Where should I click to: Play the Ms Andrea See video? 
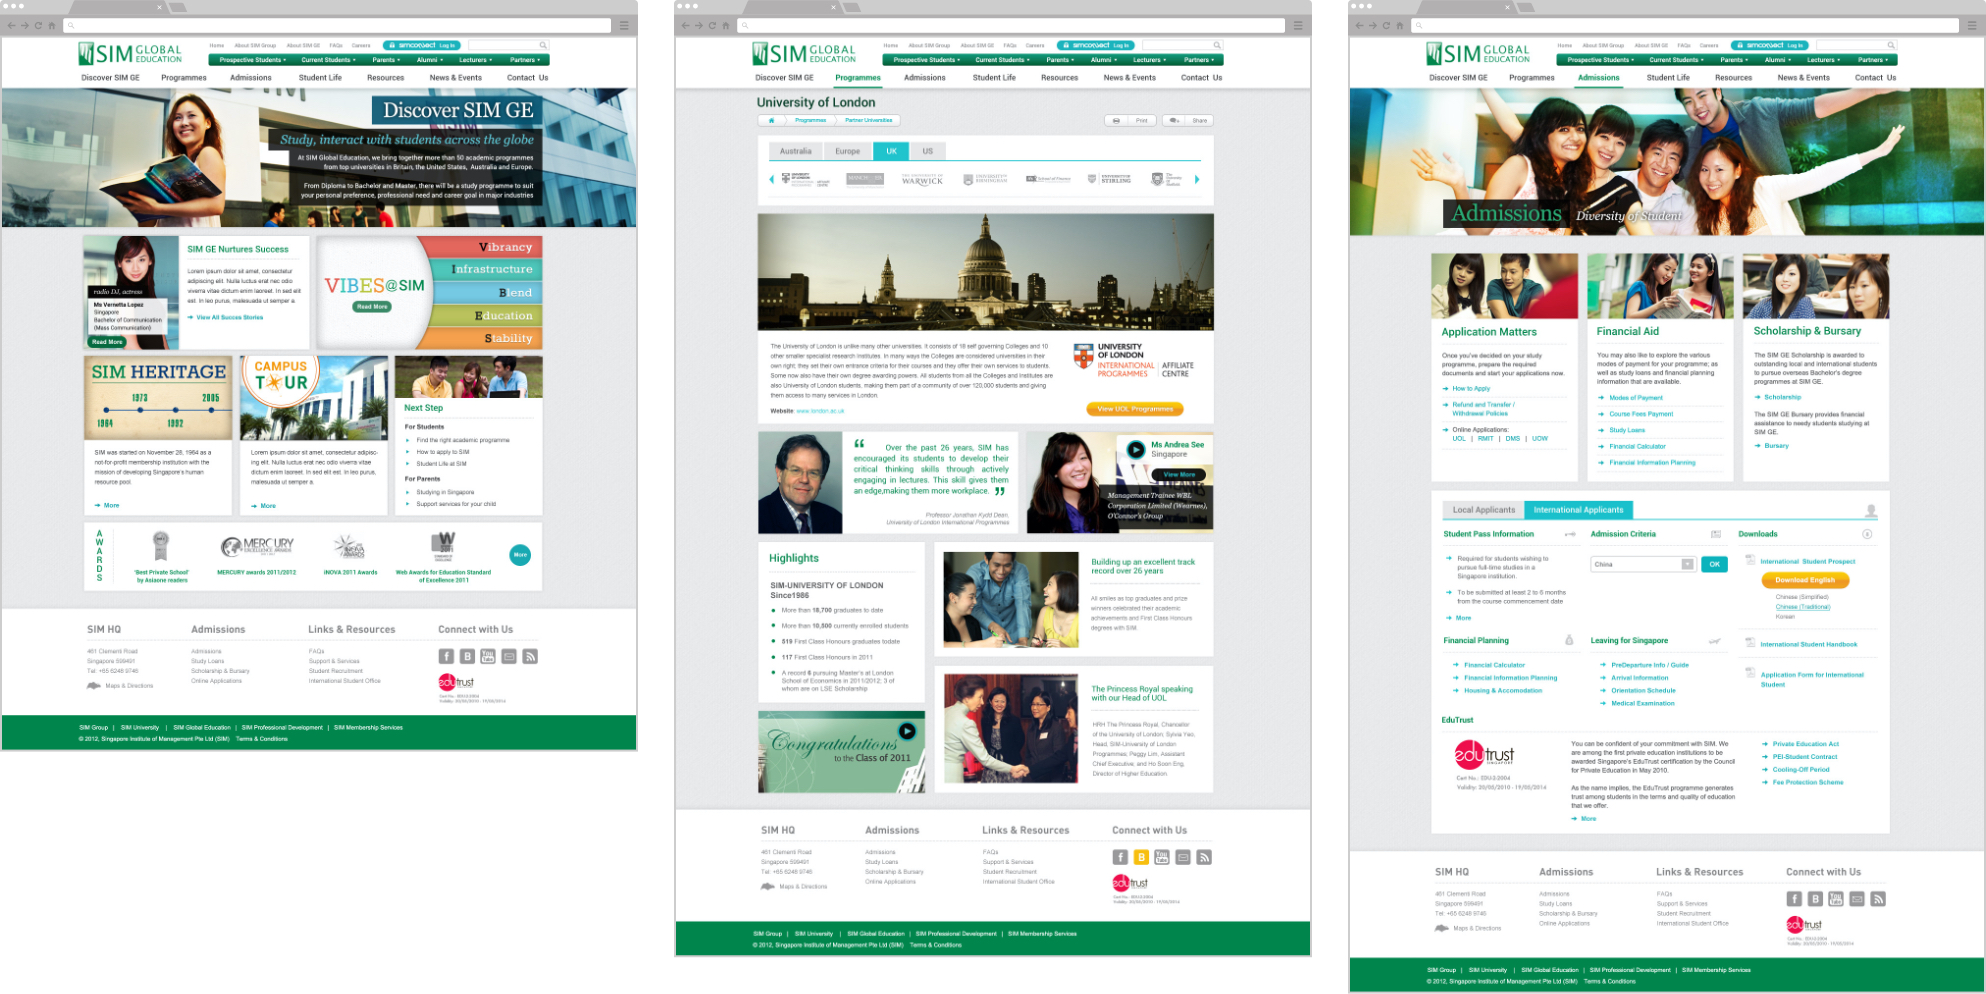[1136, 450]
